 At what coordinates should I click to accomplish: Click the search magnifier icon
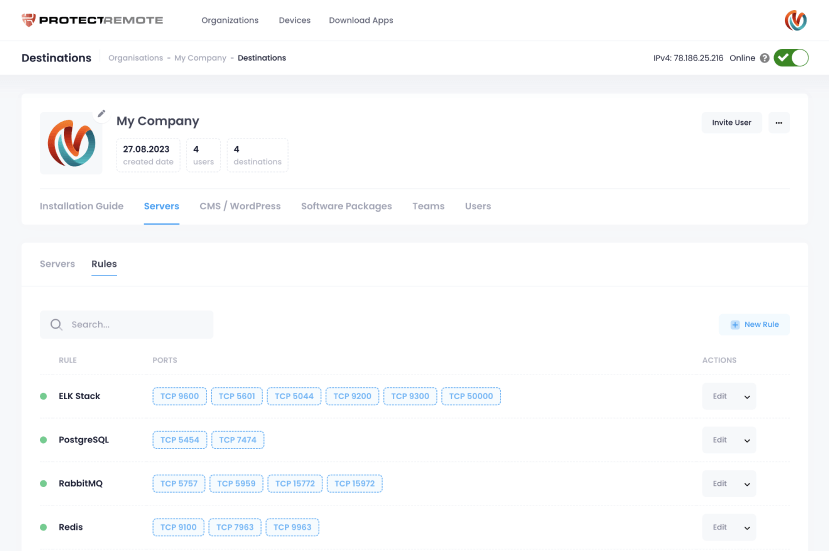(x=57, y=325)
